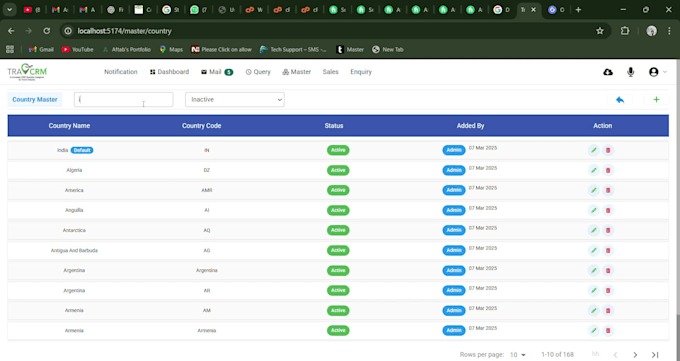Open the Inactive status filter dropdown
This screenshot has height=361, width=680.
point(235,99)
